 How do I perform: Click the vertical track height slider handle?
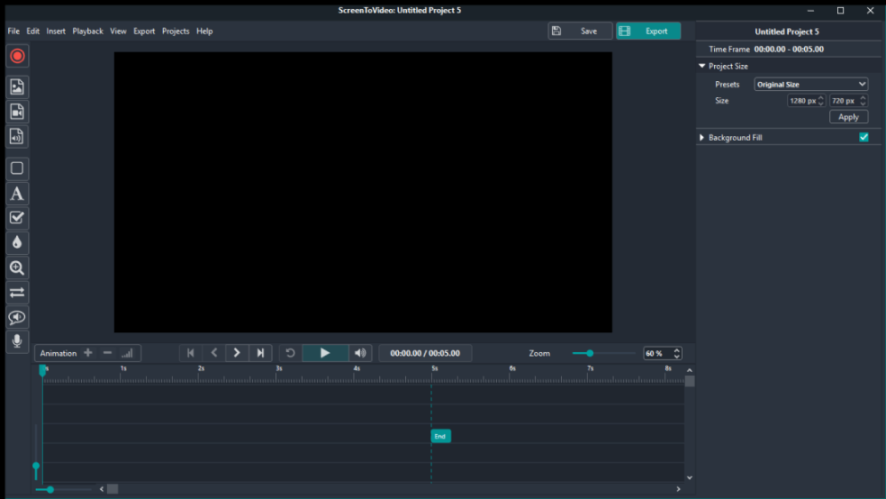point(36,466)
